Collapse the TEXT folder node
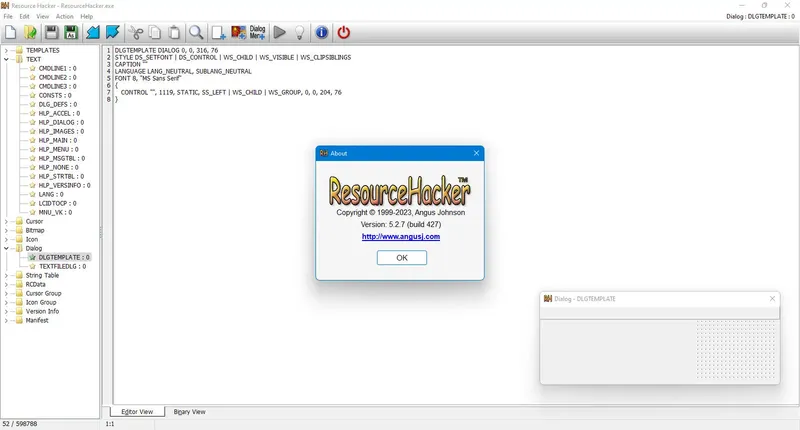The height and width of the screenshot is (430, 800). (6, 59)
